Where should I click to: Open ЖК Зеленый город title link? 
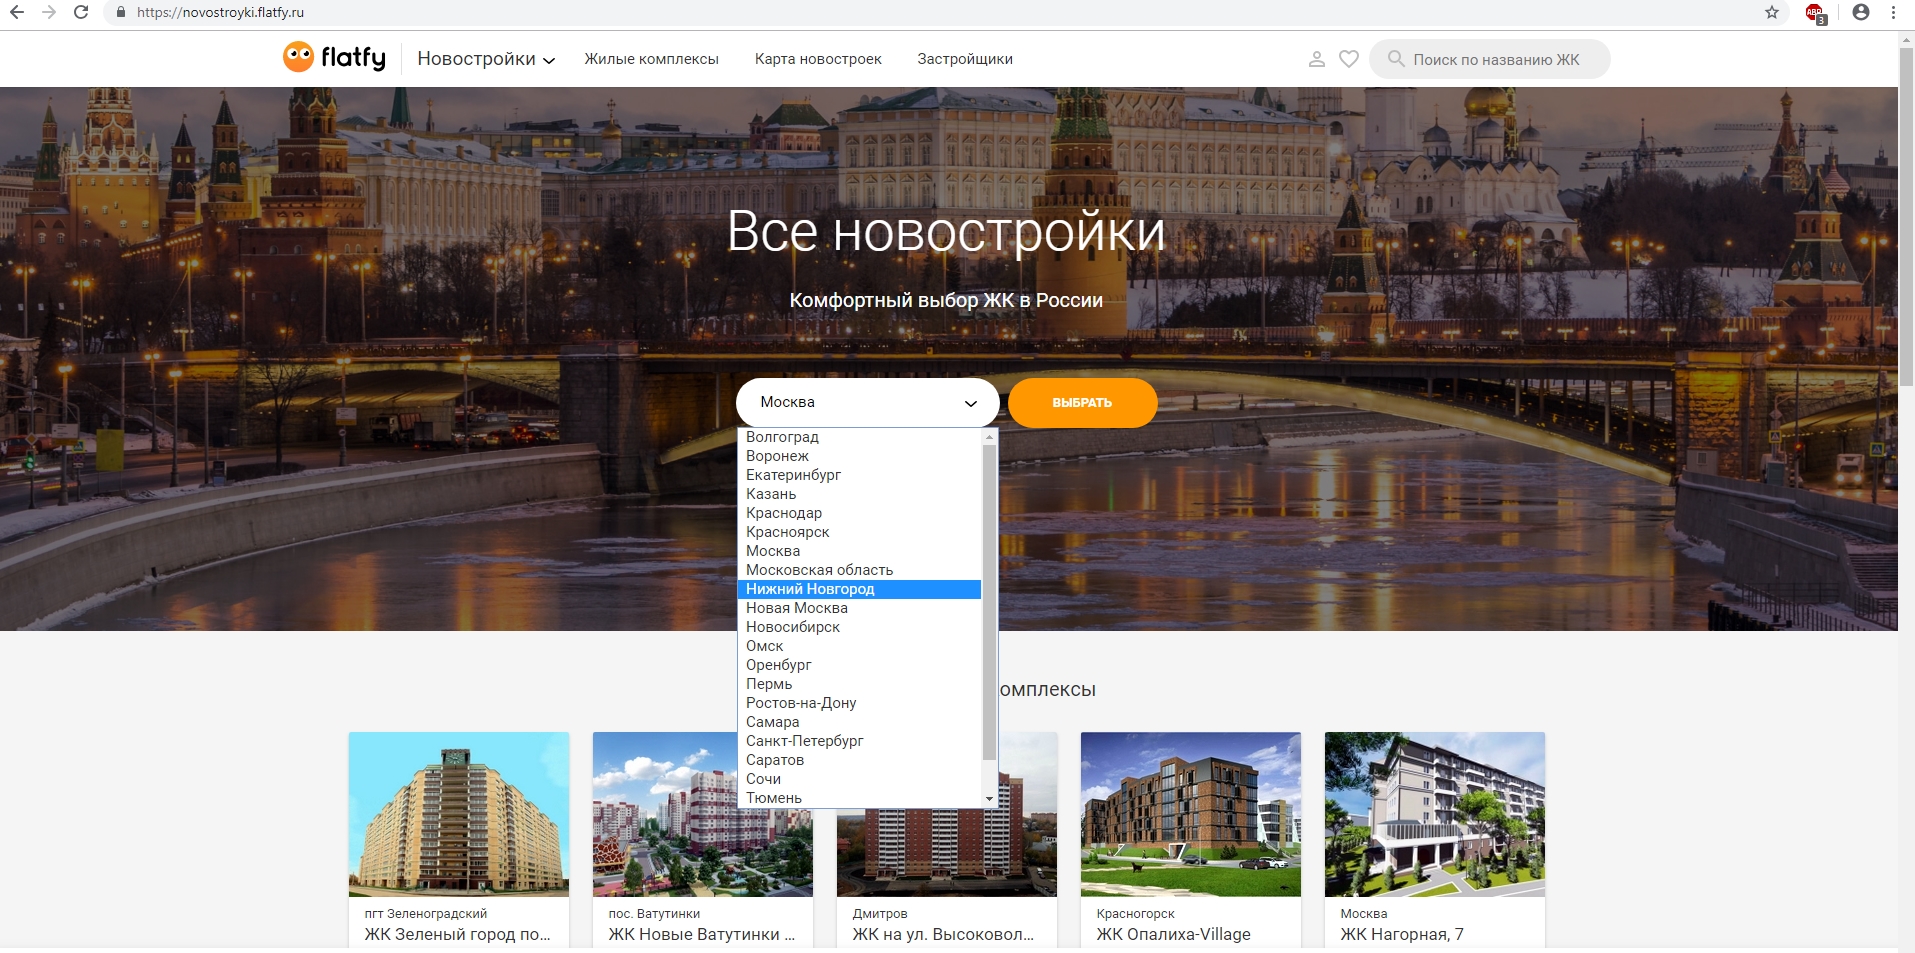(x=458, y=934)
